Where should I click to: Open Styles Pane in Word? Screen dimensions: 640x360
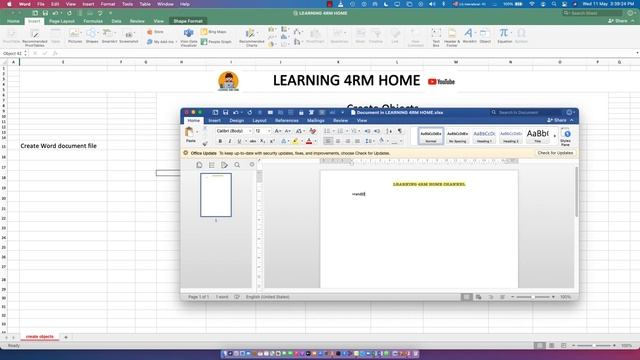(x=565, y=136)
